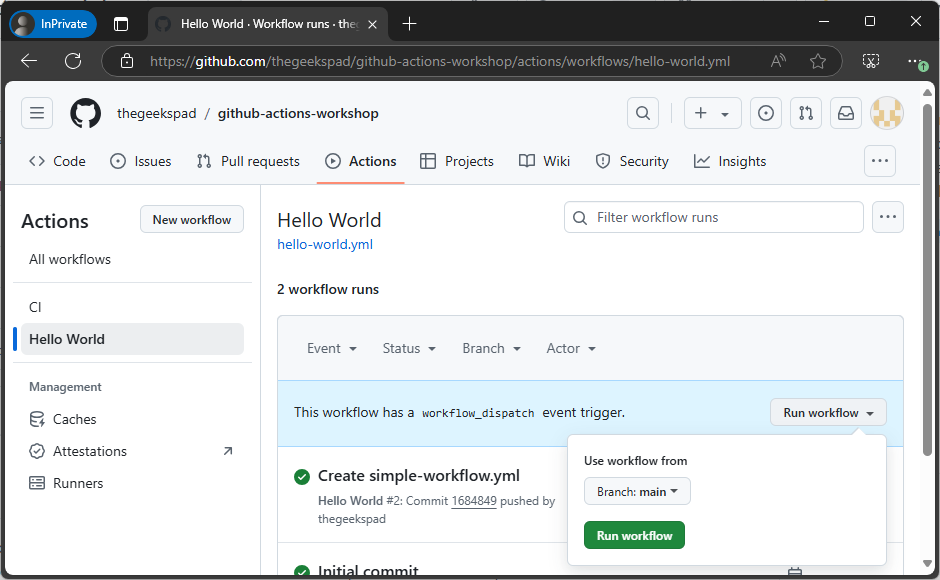Open the hello-world.yml file link

click(325, 244)
